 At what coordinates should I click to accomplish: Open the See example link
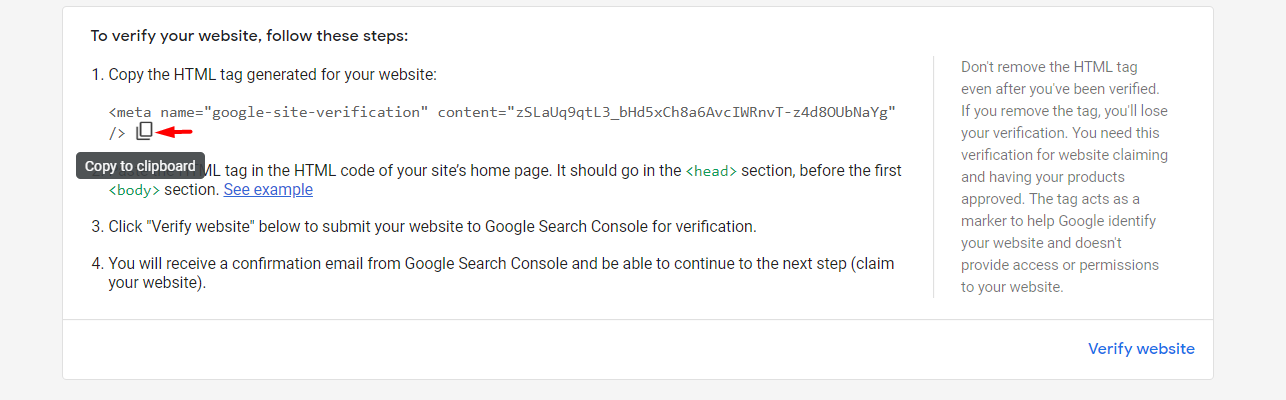tap(268, 189)
